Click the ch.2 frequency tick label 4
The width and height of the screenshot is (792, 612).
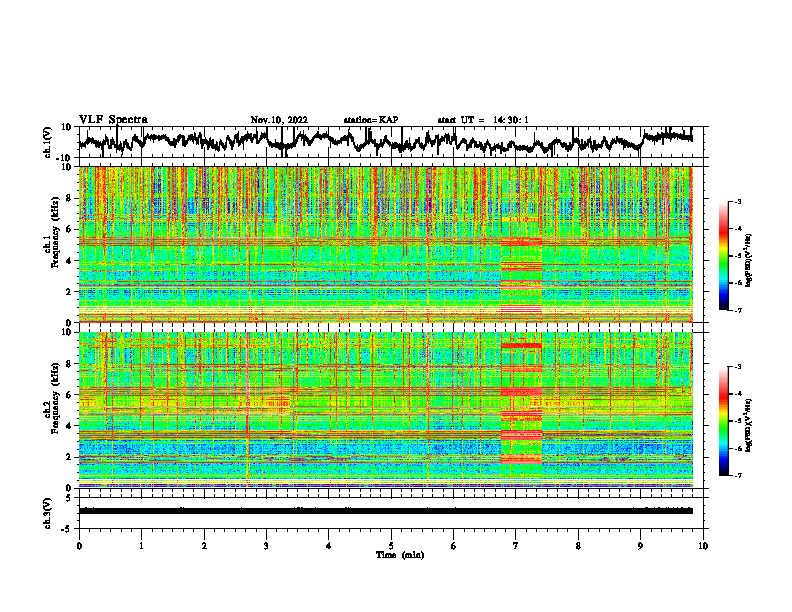[x=70, y=426]
